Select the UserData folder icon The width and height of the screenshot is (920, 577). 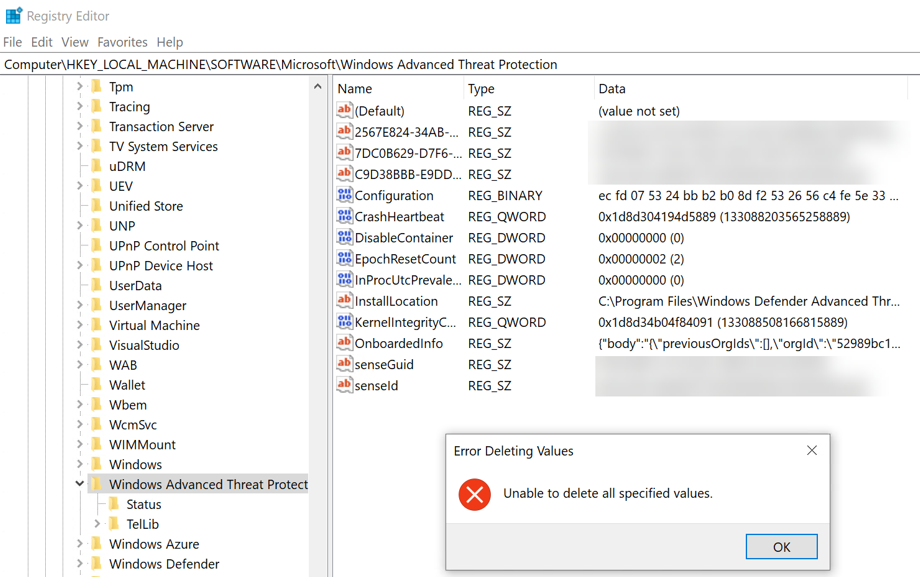pyautogui.click(x=97, y=285)
